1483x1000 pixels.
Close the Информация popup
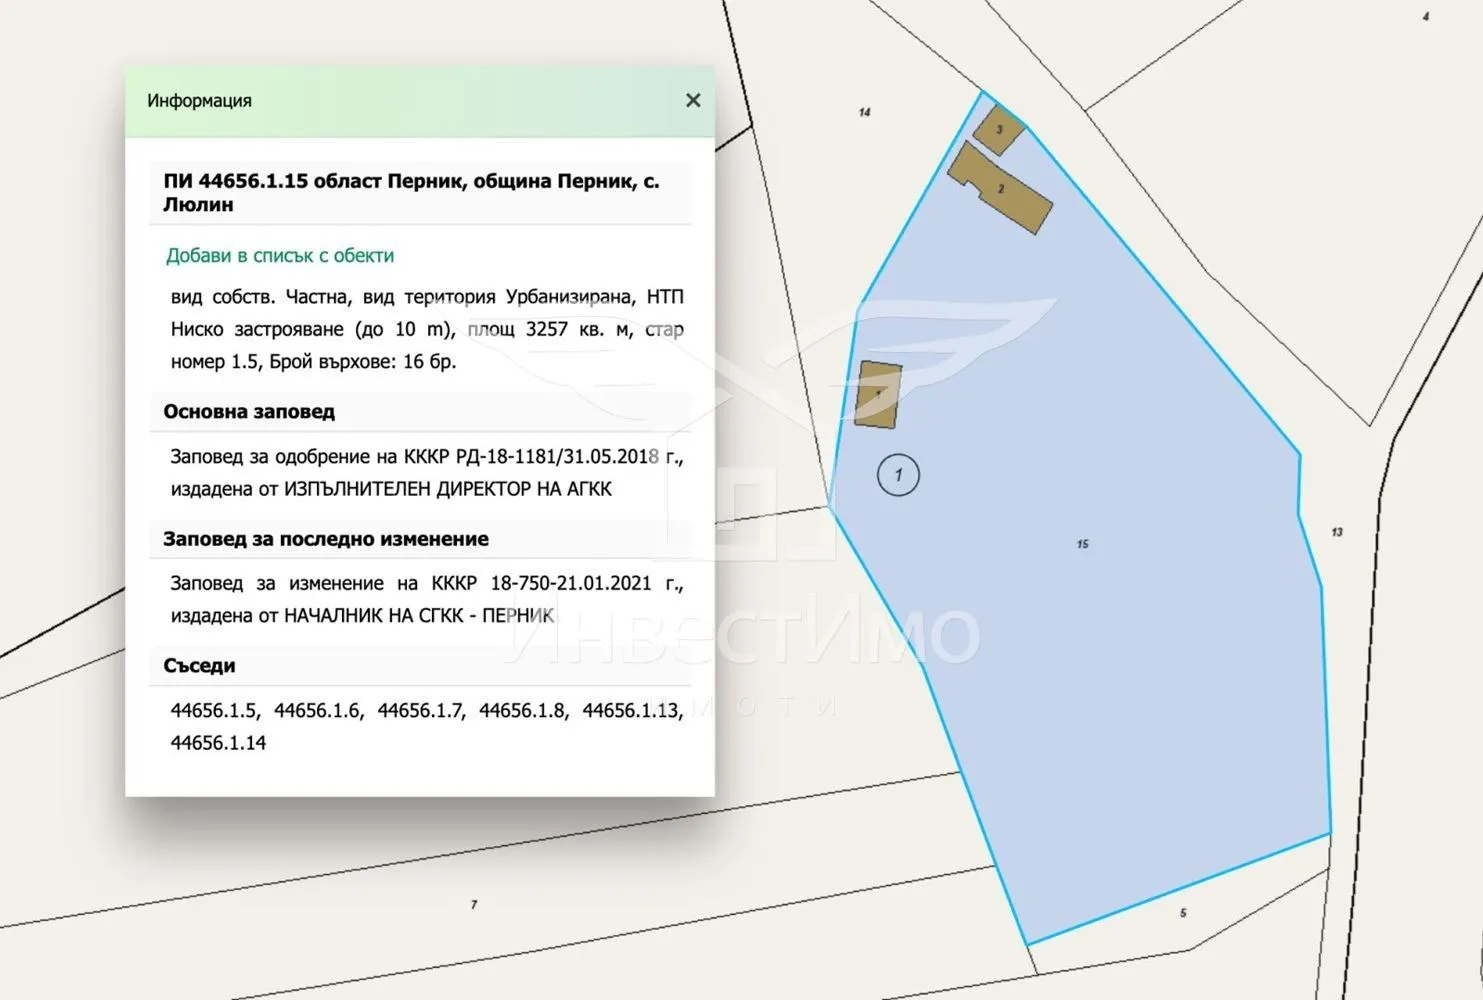[693, 100]
